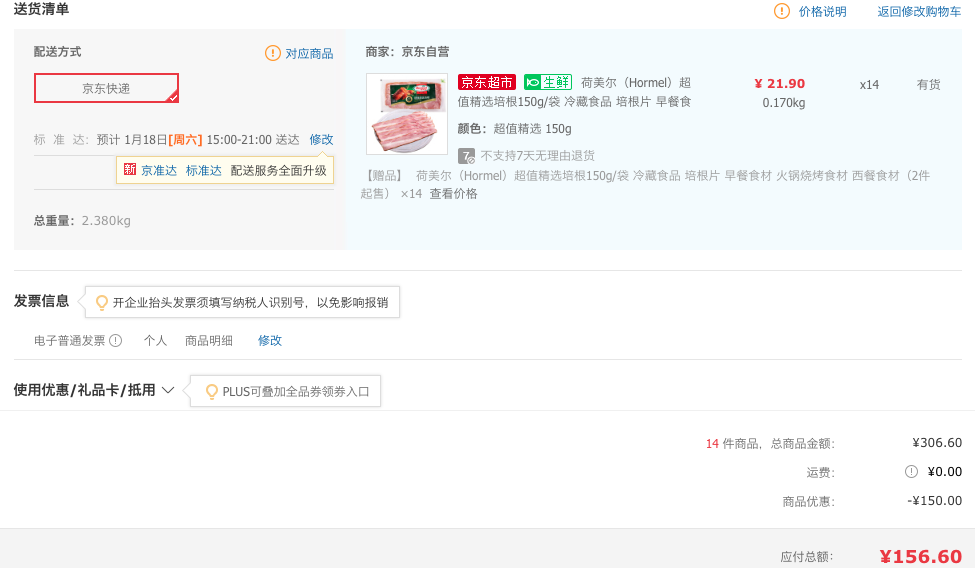Click the payable total ¥156.60

(x=921, y=556)
